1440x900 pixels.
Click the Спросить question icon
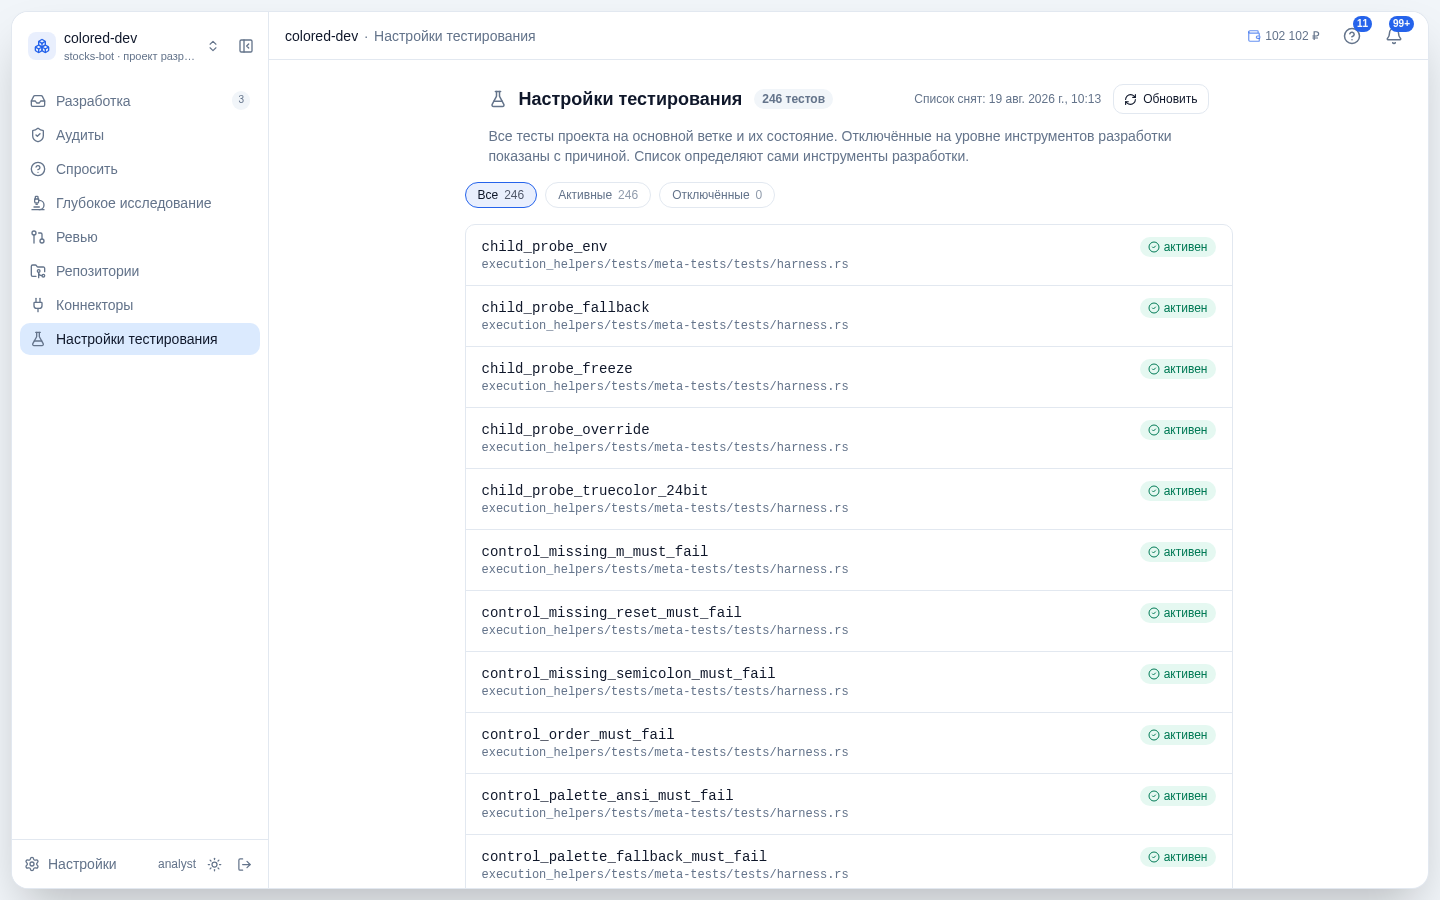click(38, 169)
